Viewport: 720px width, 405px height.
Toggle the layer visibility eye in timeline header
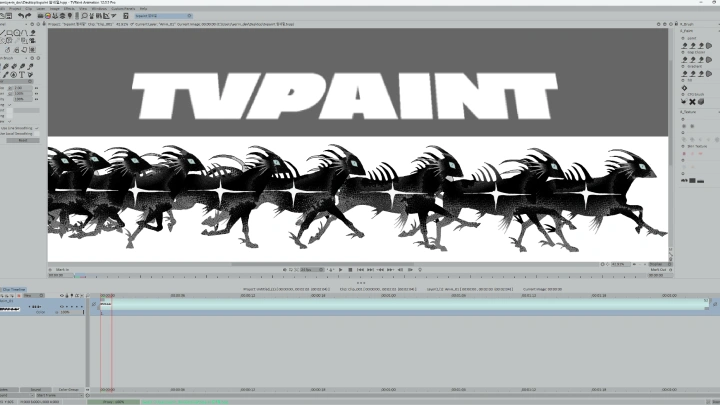pyautogui.click(x=62, y=296)
